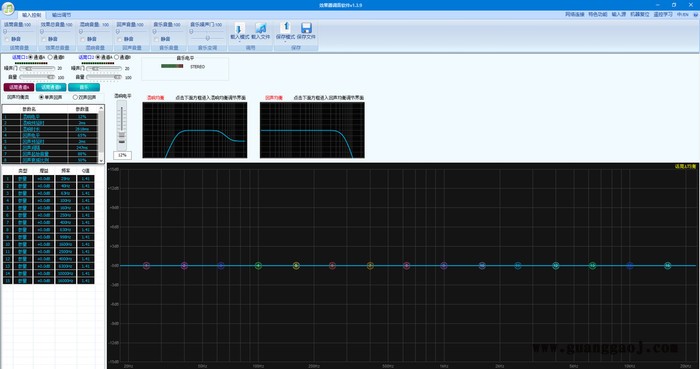
Task: Select channel B for microphone port 1
Action: click(x=50, y=57)
